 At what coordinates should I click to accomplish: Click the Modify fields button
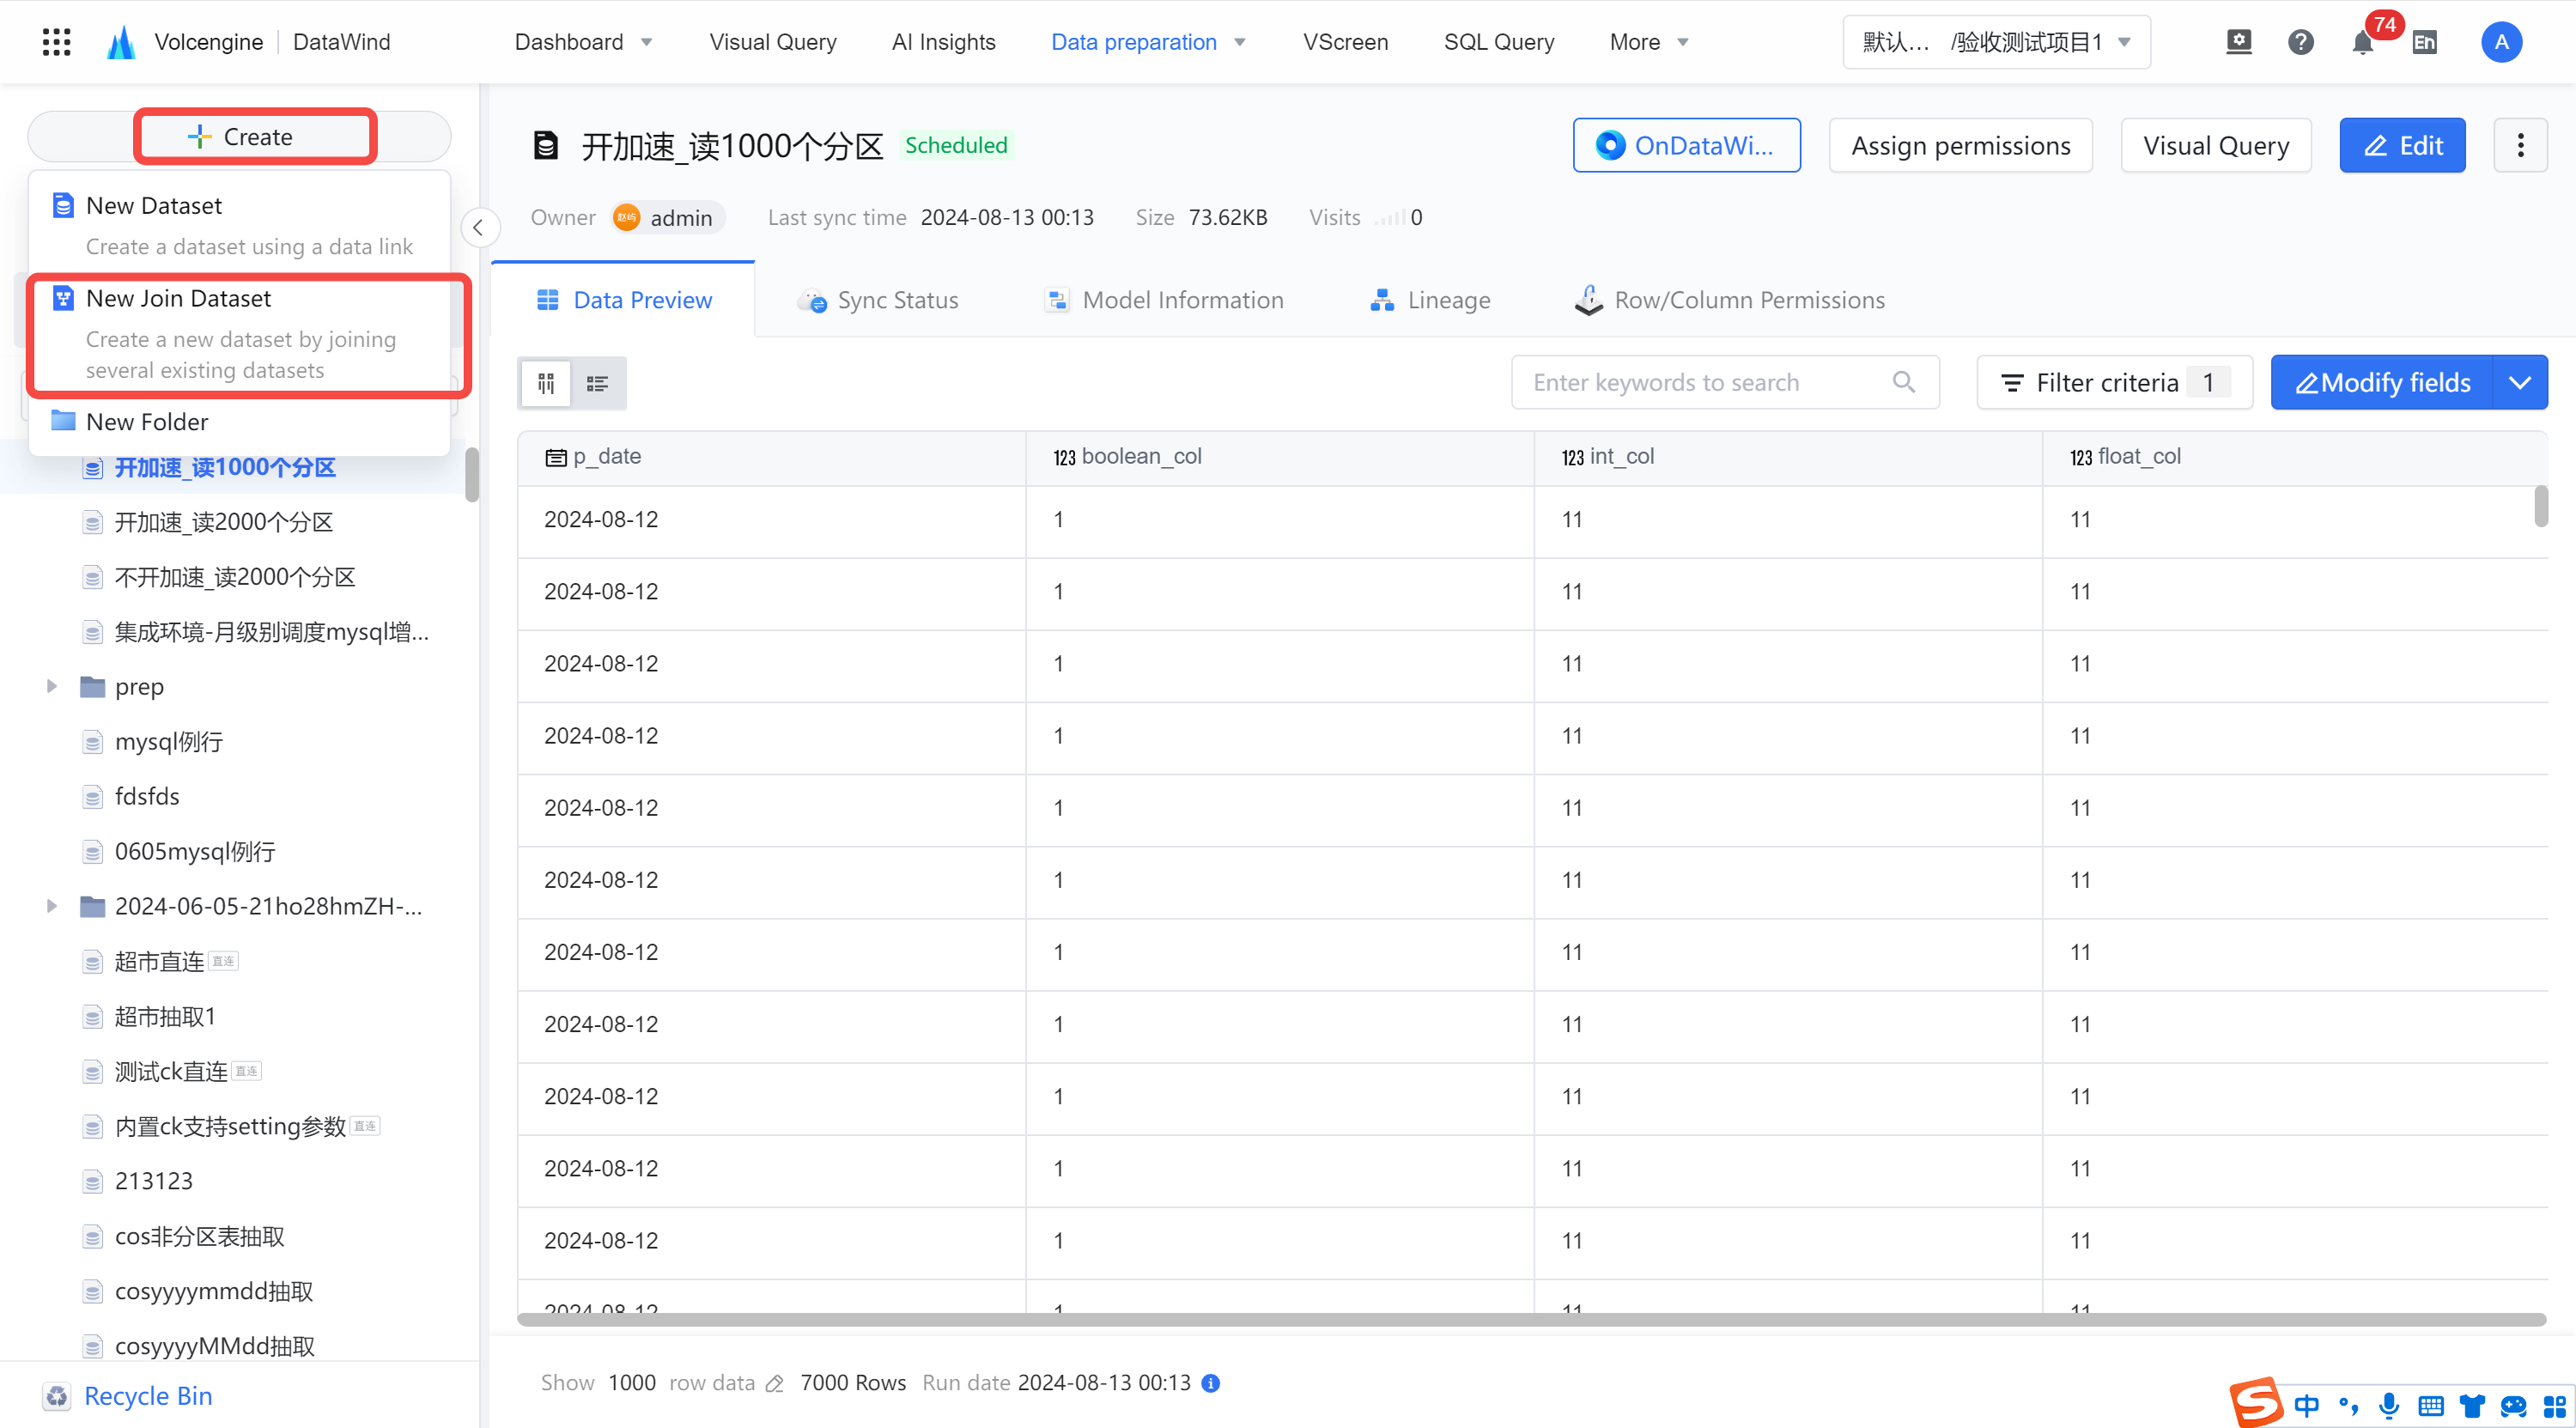coord(2381,382)
